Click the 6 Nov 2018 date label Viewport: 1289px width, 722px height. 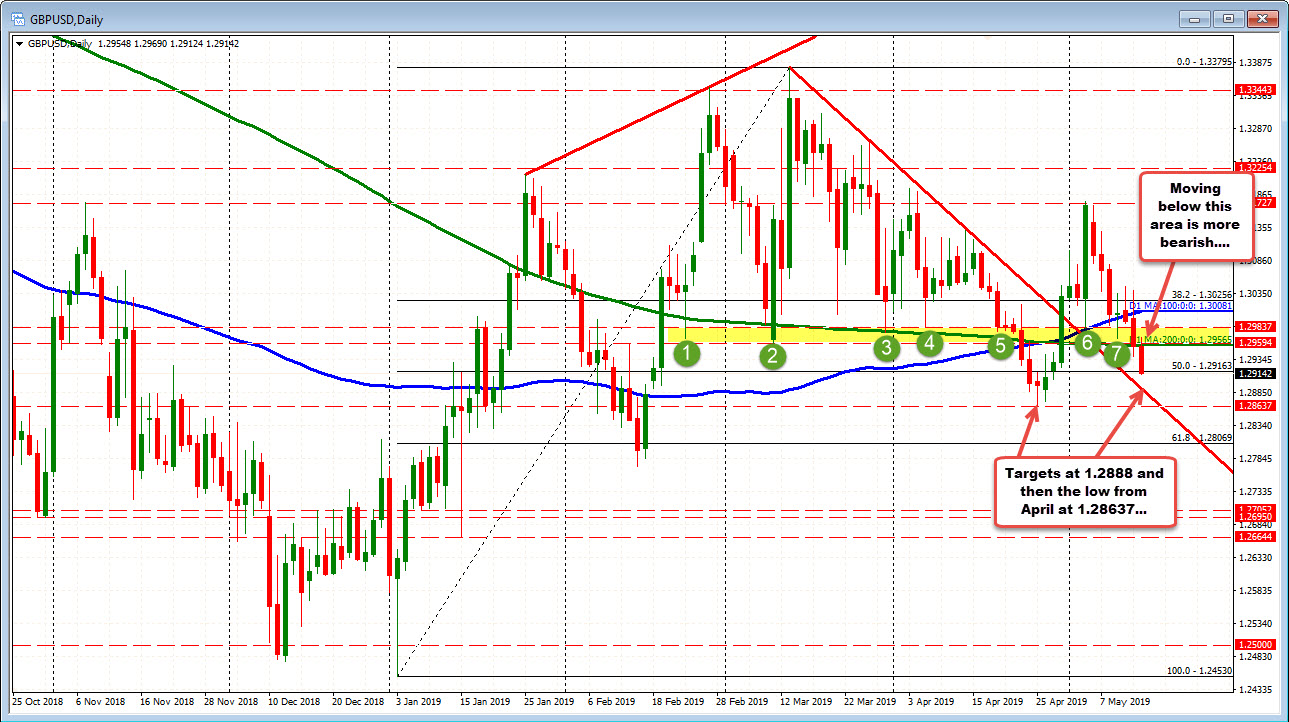[x=100, y=702]
